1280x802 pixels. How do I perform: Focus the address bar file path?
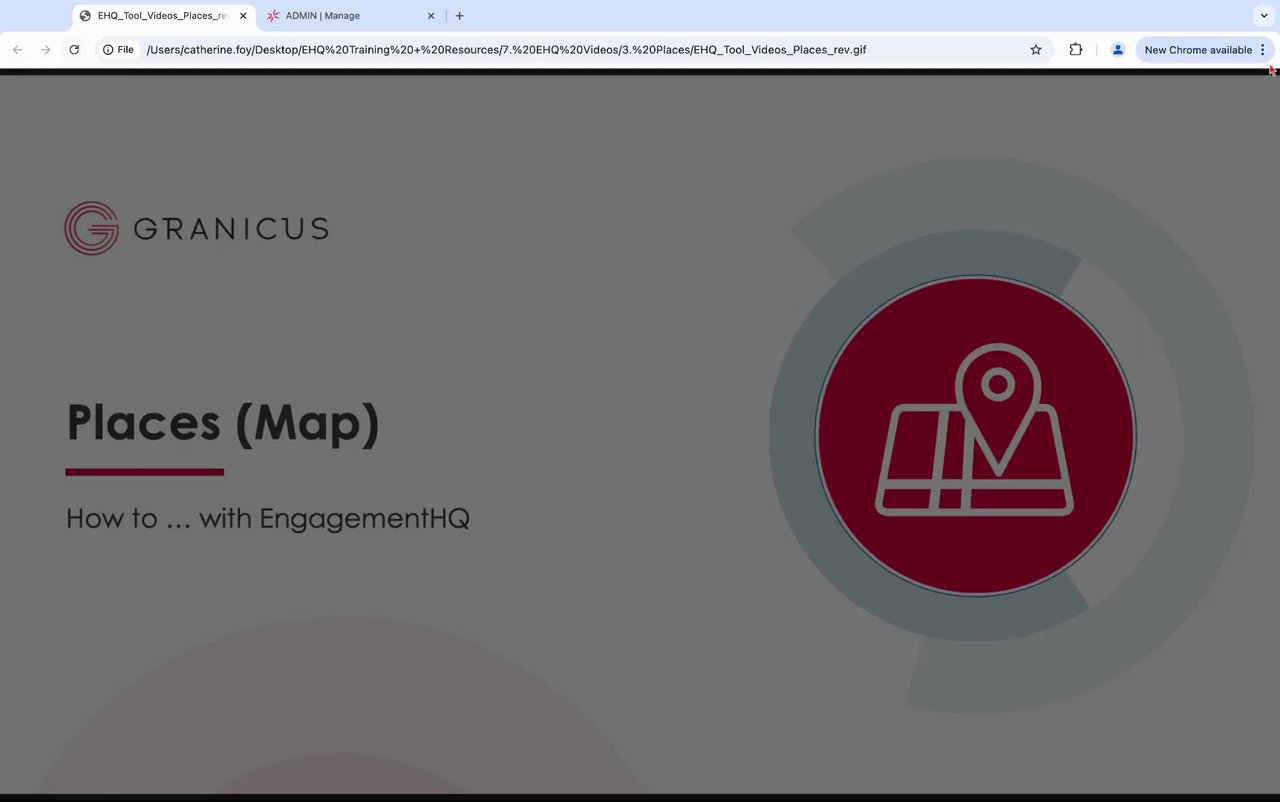(x=506, y=49)
